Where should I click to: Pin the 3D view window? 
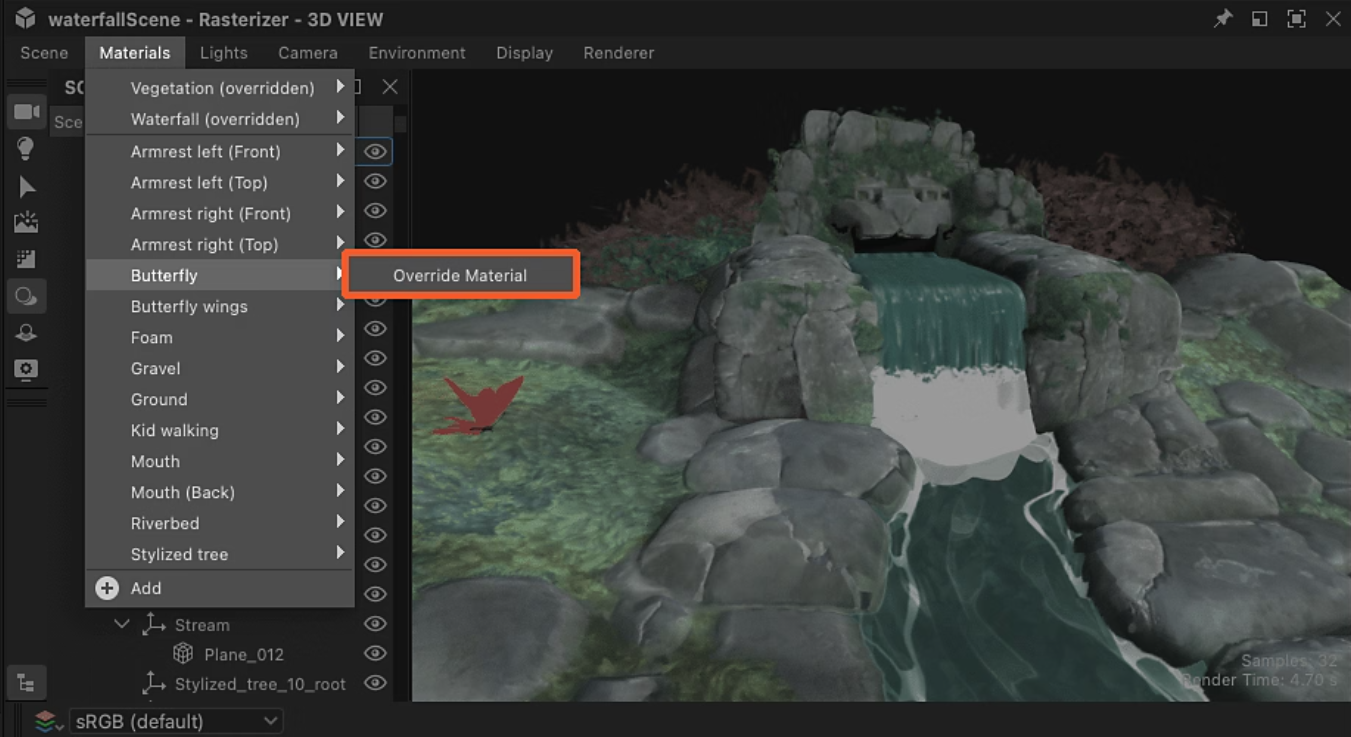(1223, 19)
